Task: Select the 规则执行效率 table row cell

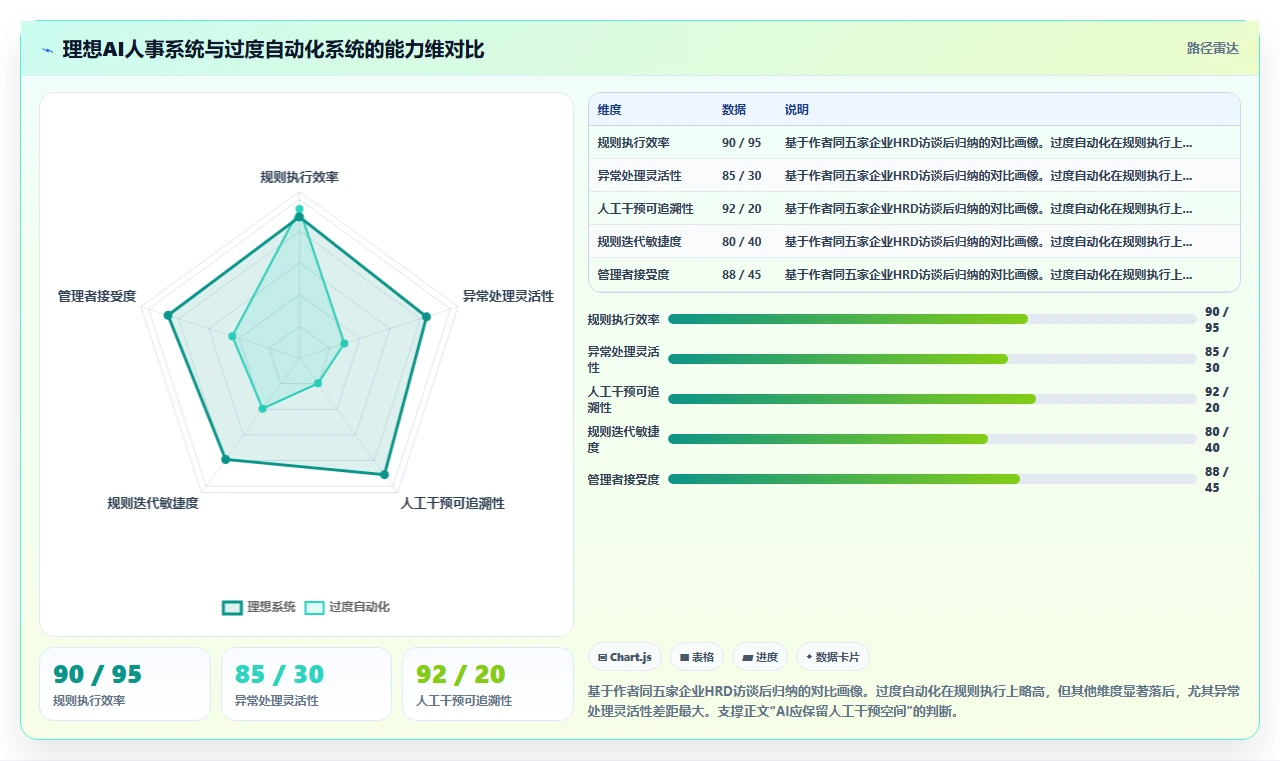Action: 634,143
